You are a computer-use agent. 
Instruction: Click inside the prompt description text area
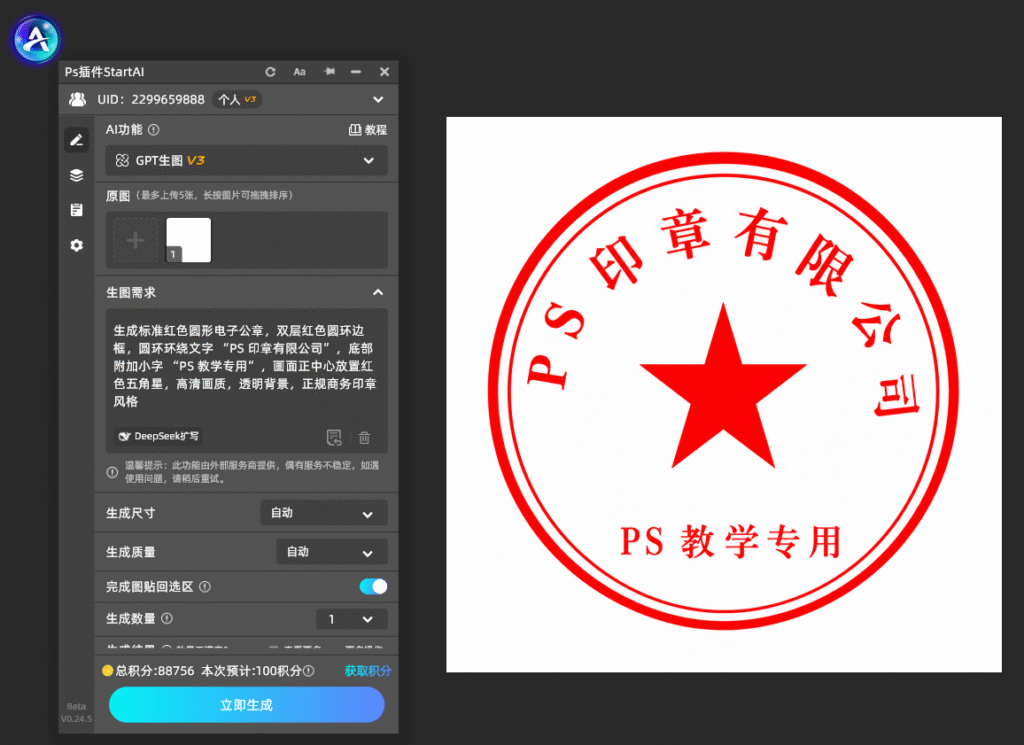(x=246, y=366)
